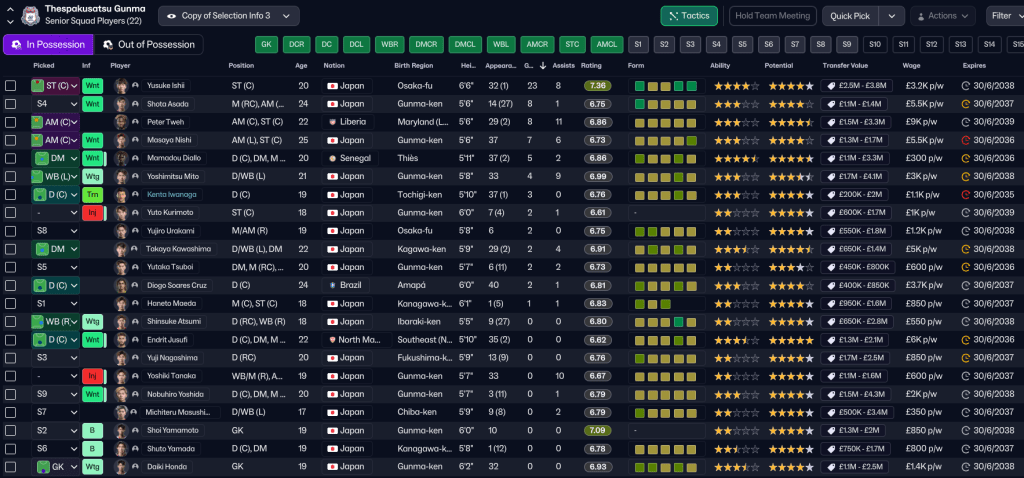Click the 7.36 rating badge for Yusuke Ishii
This screenshot has width=1024, height=478.
click(598, 86)
